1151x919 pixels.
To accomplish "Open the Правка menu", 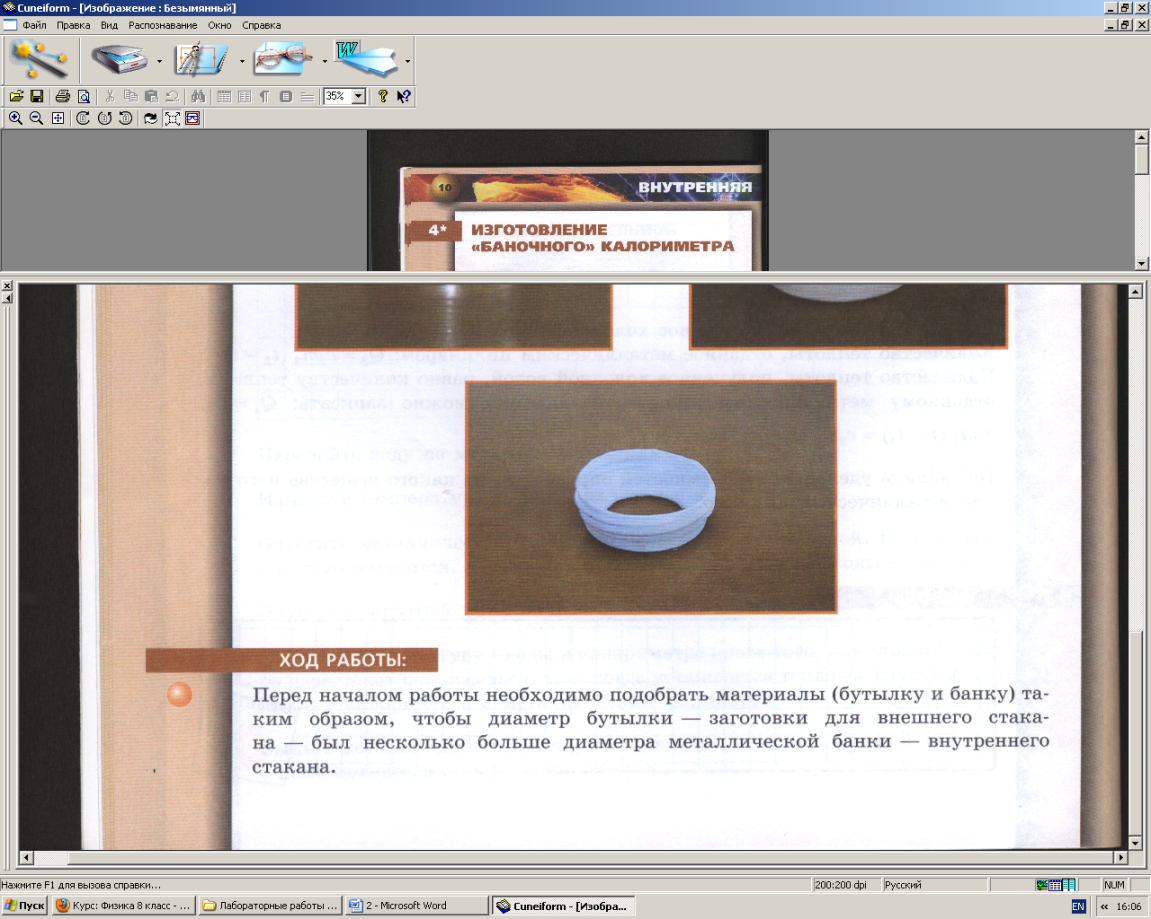I will (73, 25).
